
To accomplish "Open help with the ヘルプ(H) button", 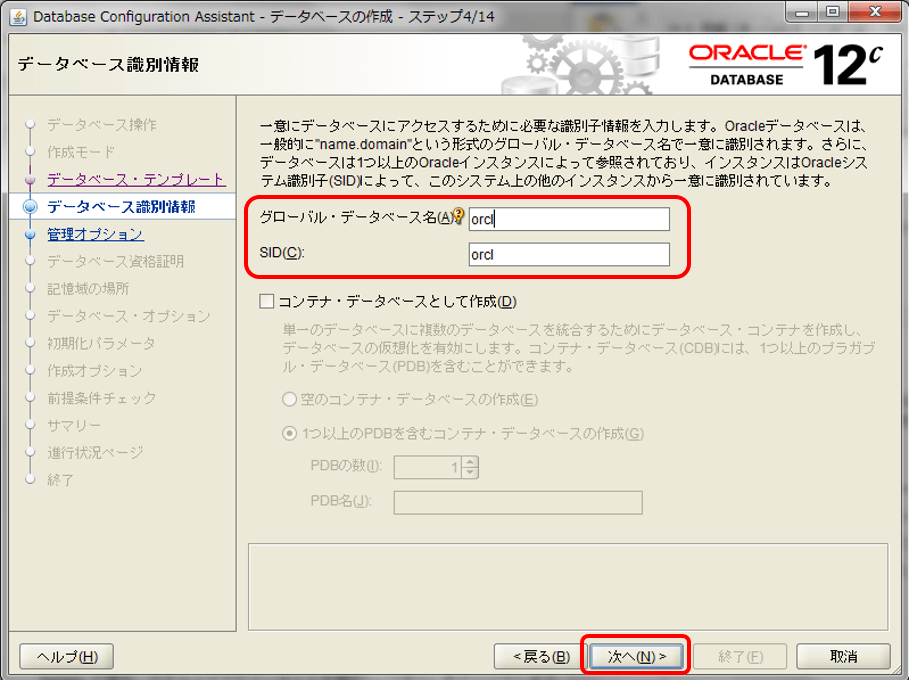I will tap(67, 656).
